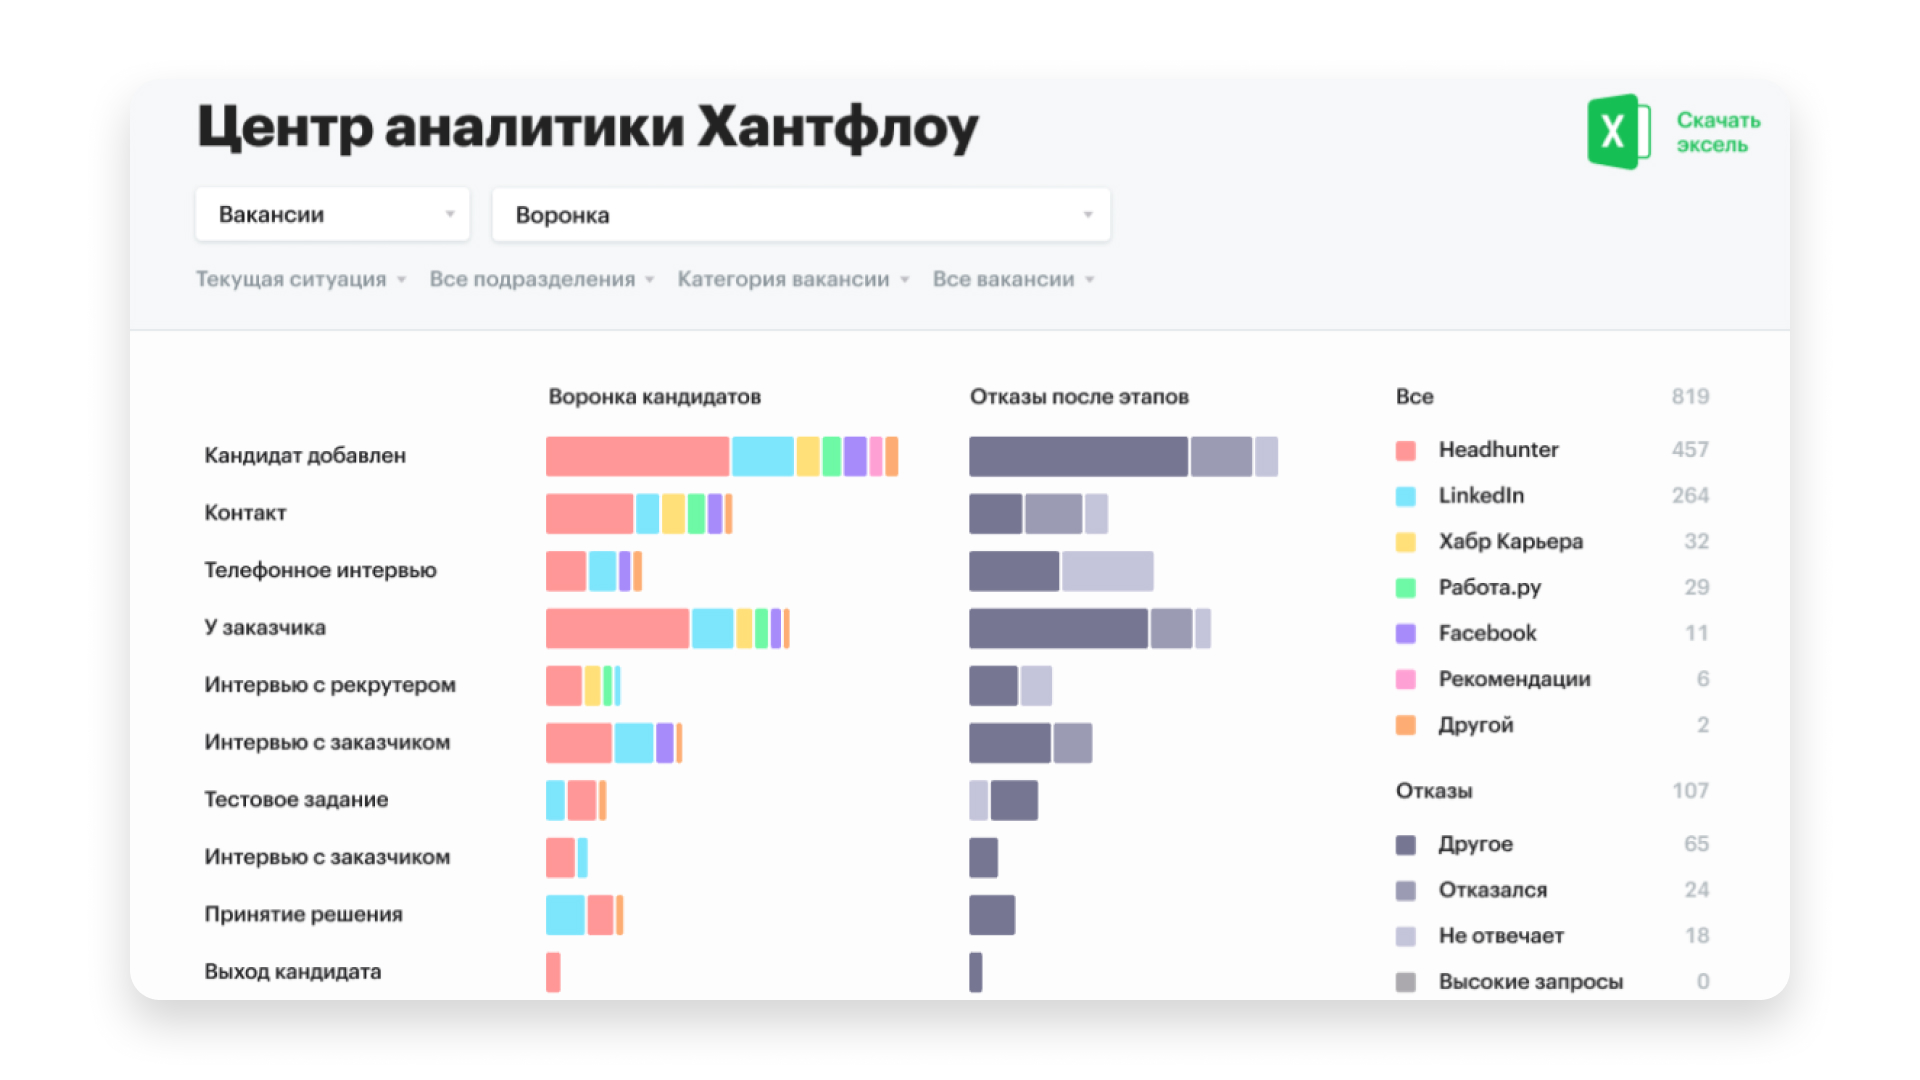Click the Headhunter red legend swatch
Image resolution: width=1920 pixels, height=1080 pixels.
pyautogui.click(x=1405, y=451)
